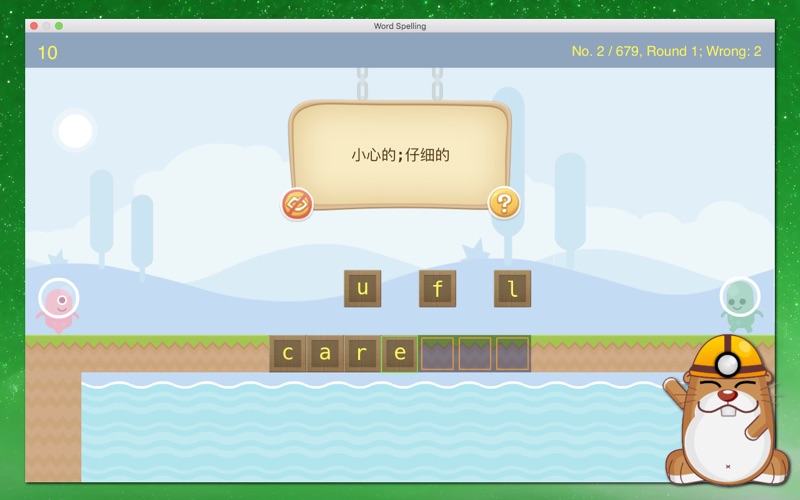Click the orange question mark hint button

point(504,203)
